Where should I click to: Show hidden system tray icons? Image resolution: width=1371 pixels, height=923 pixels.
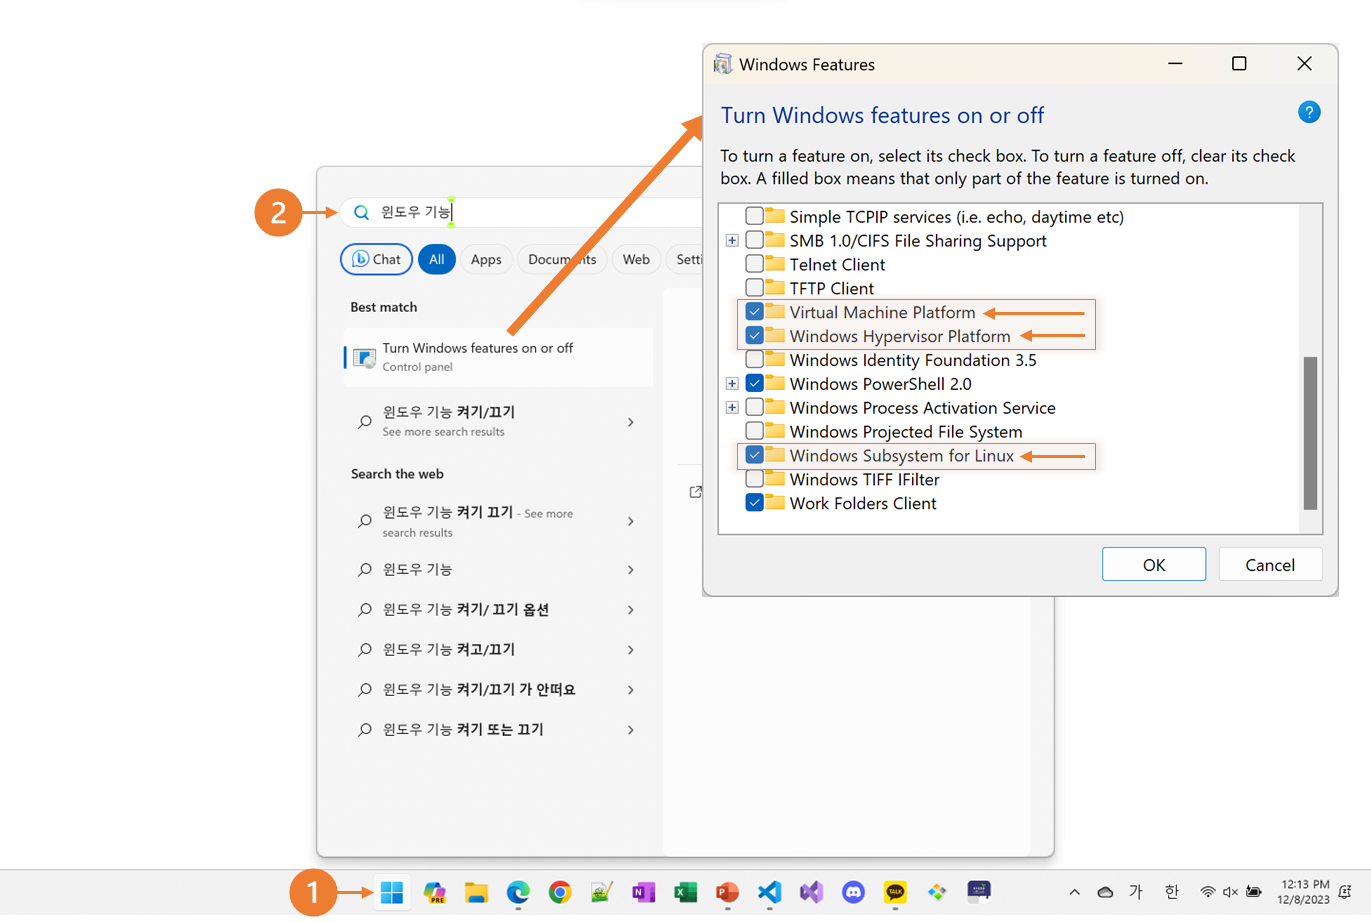click(1074, 892)
